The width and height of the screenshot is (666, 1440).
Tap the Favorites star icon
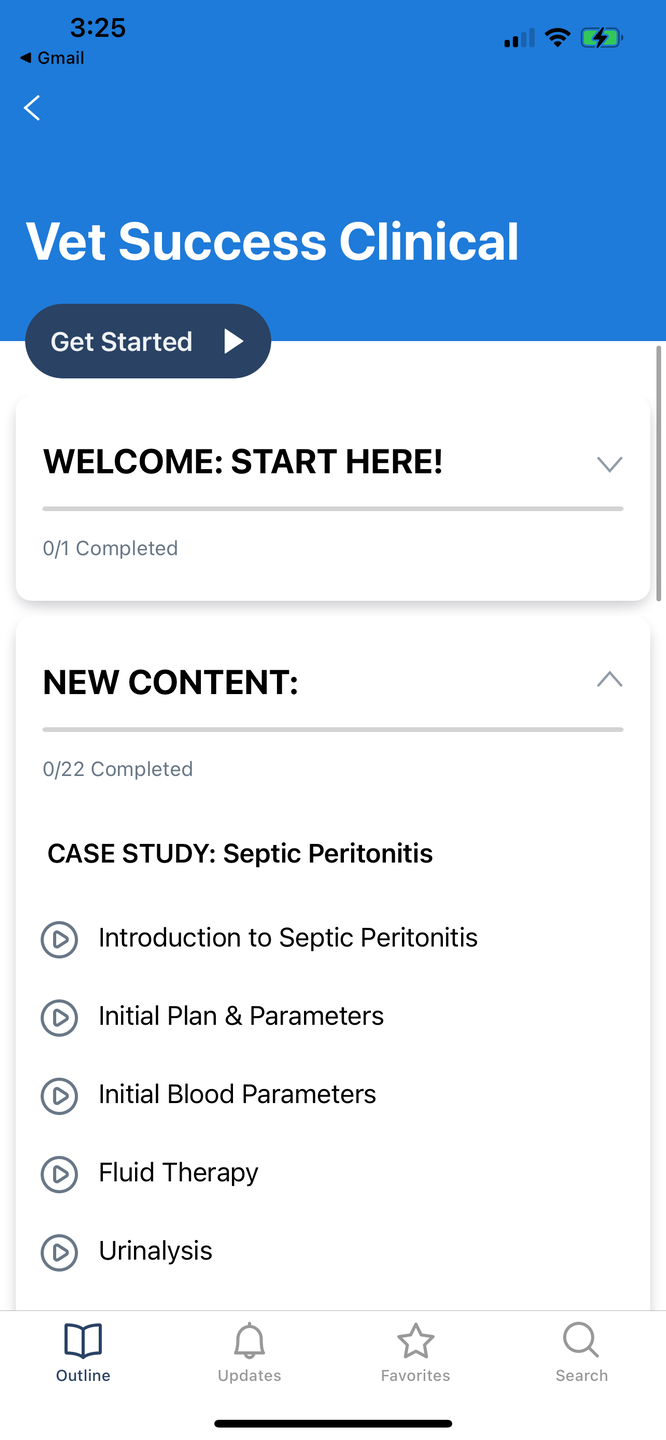tap(415, 1342)
